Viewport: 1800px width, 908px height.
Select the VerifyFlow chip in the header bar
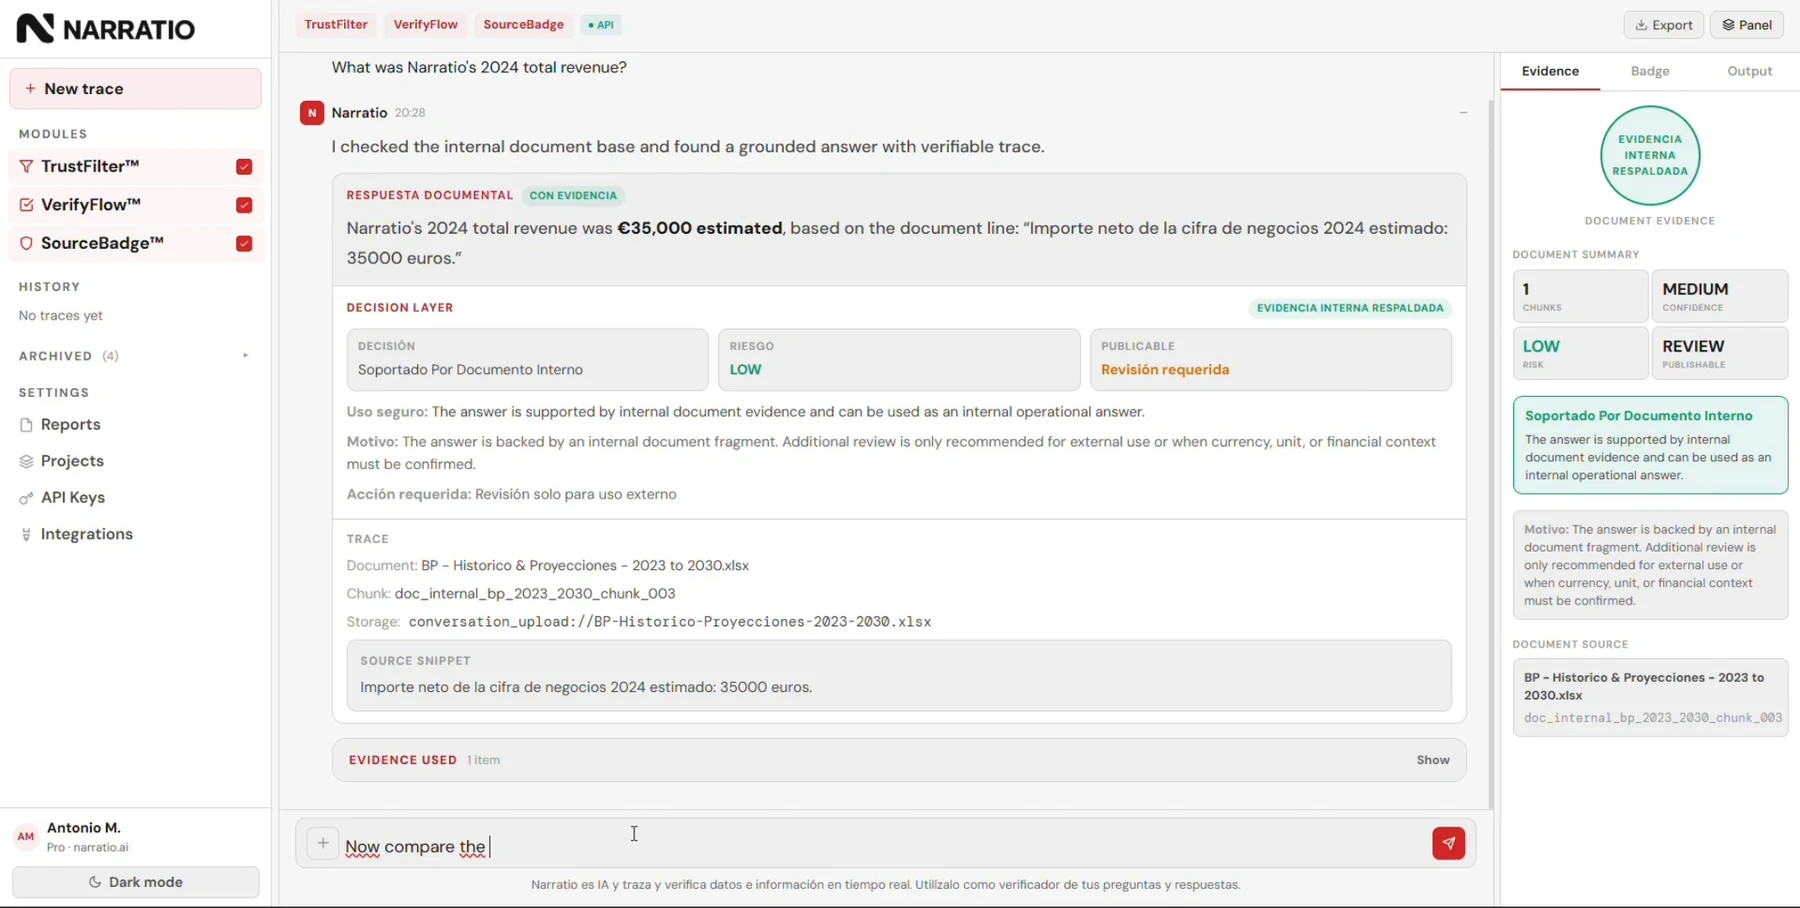(x=426, y=25)
